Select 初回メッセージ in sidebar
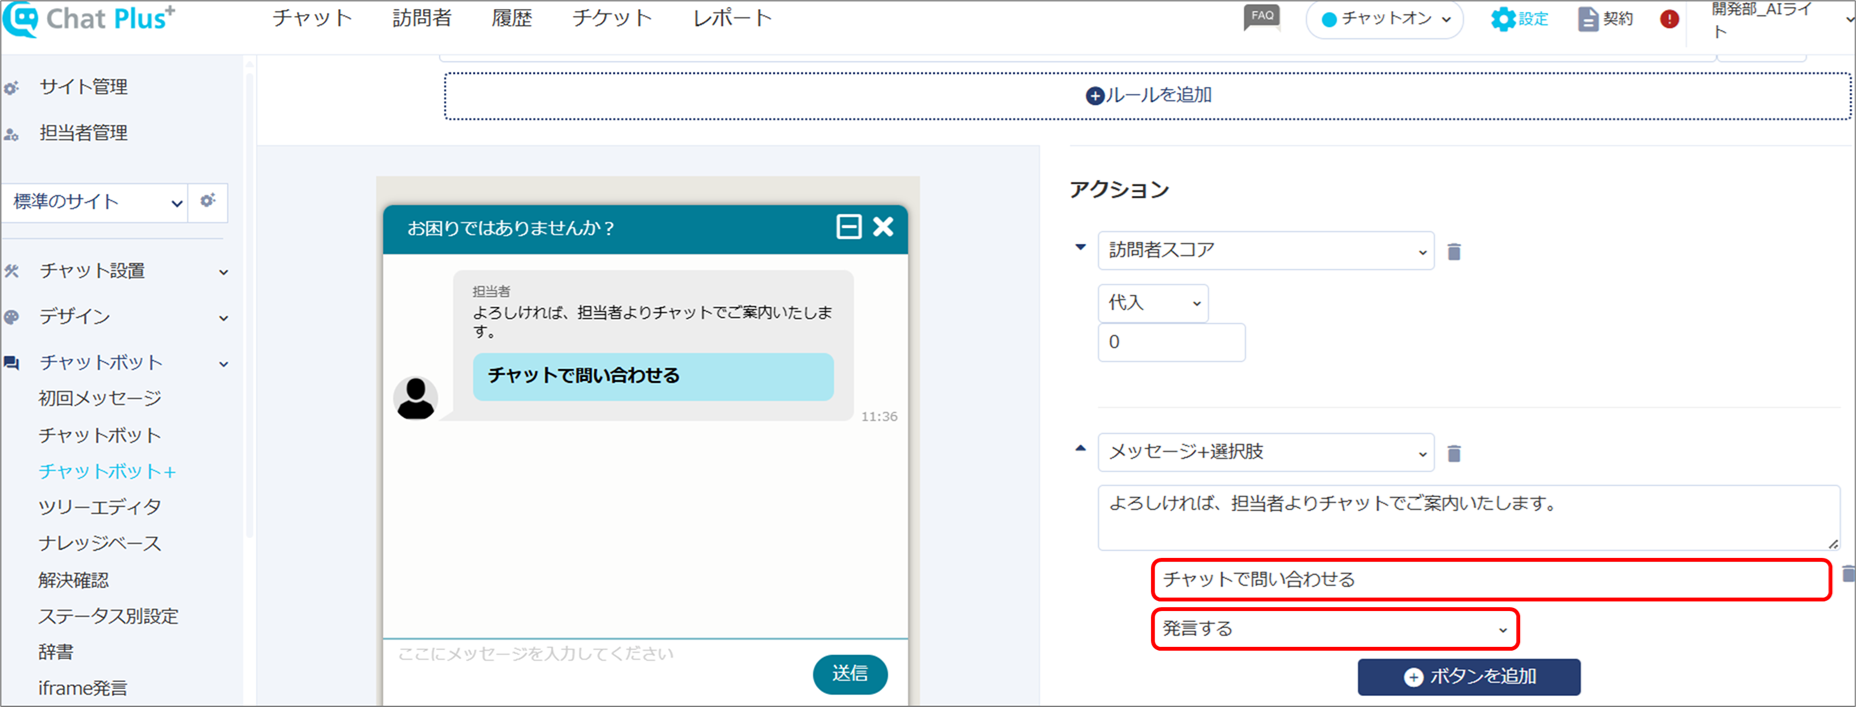Screen dimensions: 1856x707 pyautogui.click(x=100, y=398)
